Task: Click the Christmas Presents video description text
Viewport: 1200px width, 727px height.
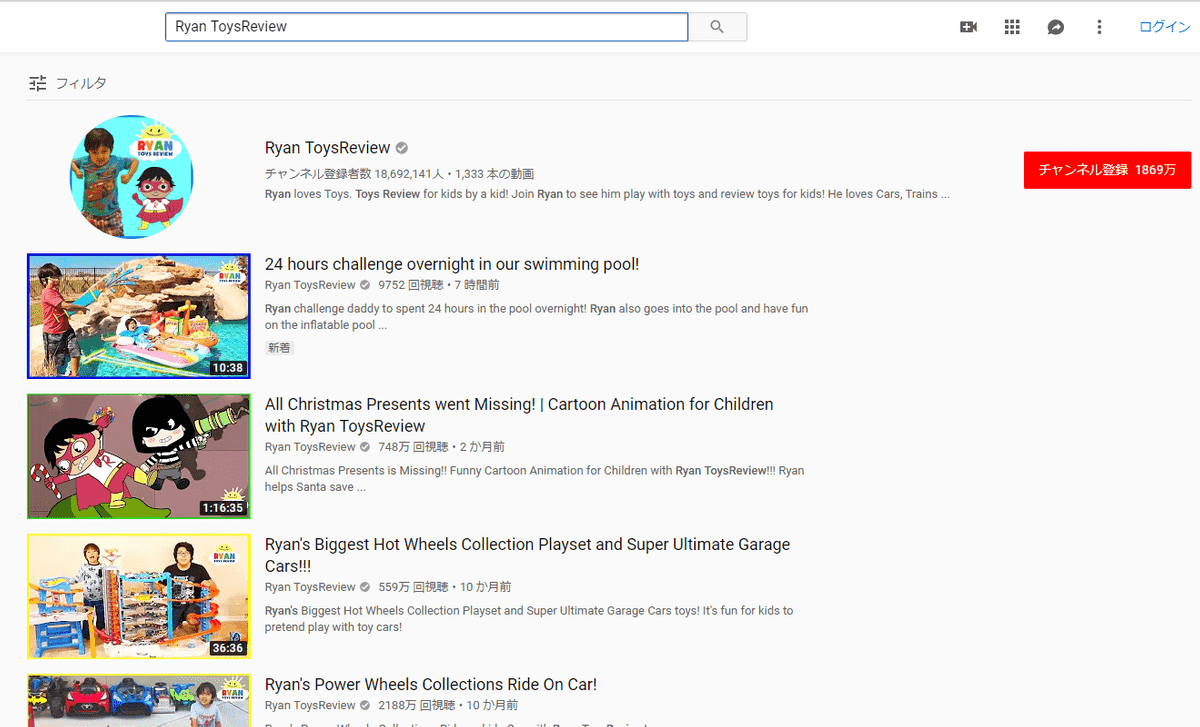Action: click(534, 478)
